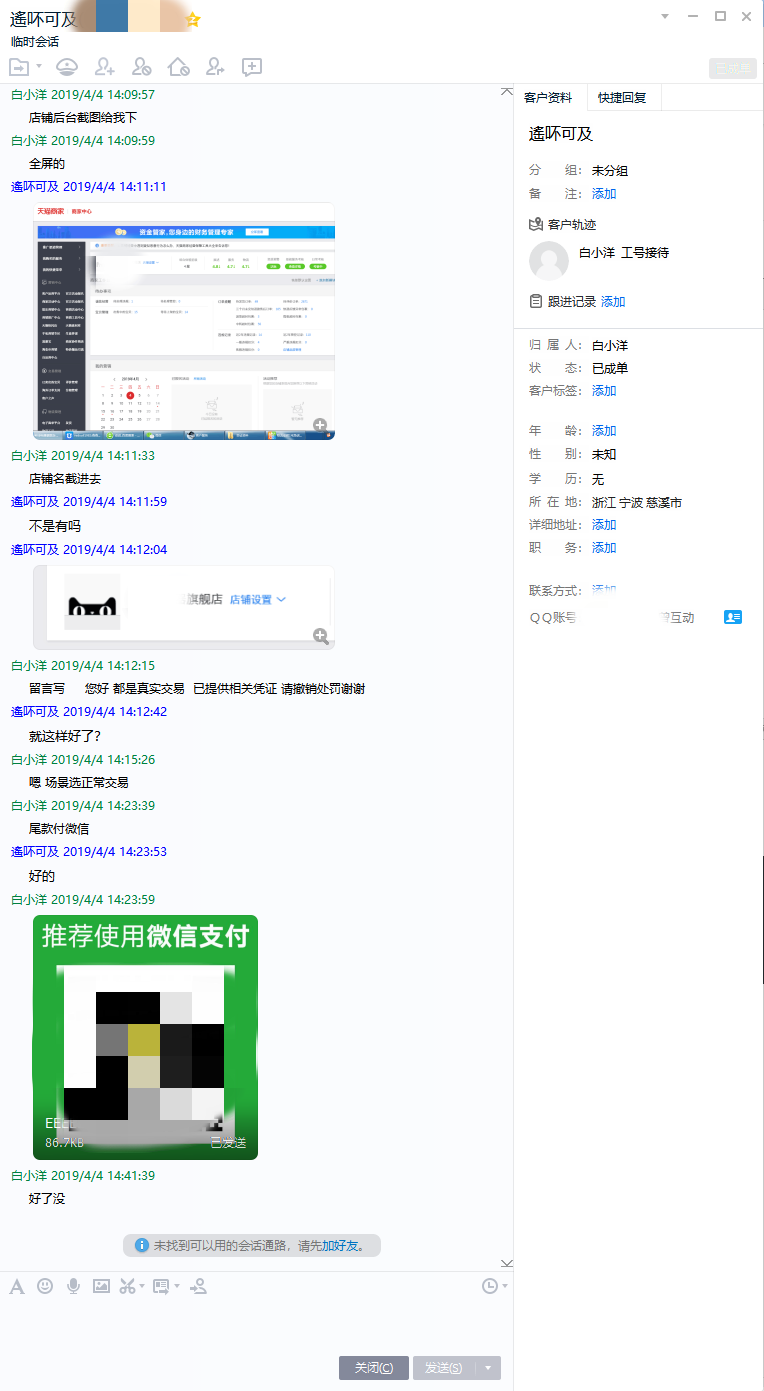Open the send options dropdown arrow

(x=488, y=1368)
